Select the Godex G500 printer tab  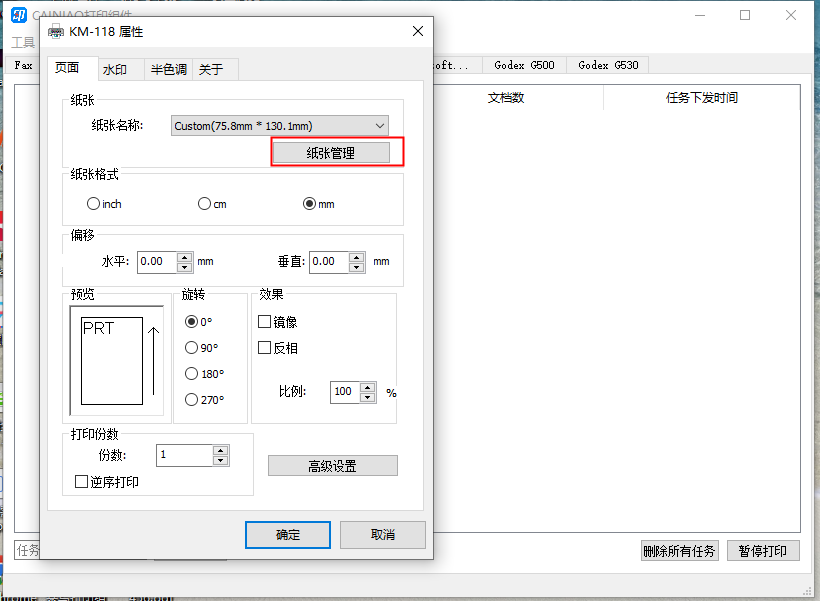point(524,65)
